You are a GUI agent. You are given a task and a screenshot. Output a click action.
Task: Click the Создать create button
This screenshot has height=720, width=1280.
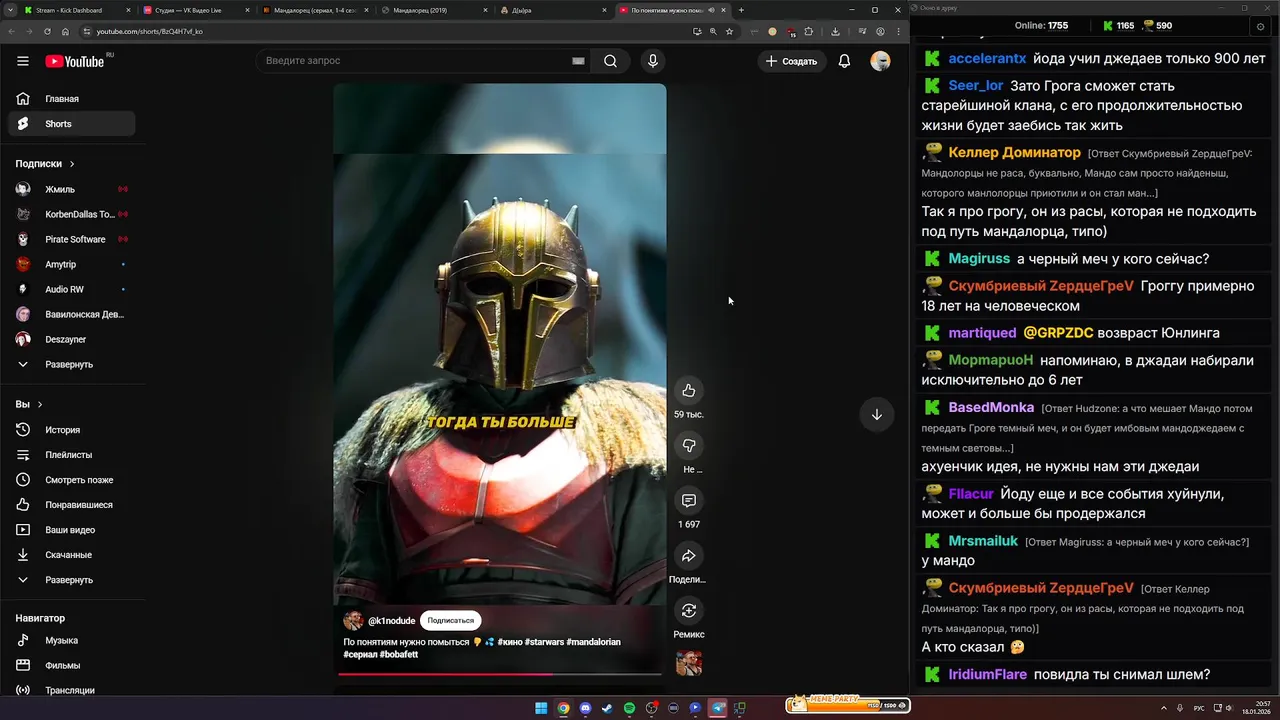click(791, 61)
